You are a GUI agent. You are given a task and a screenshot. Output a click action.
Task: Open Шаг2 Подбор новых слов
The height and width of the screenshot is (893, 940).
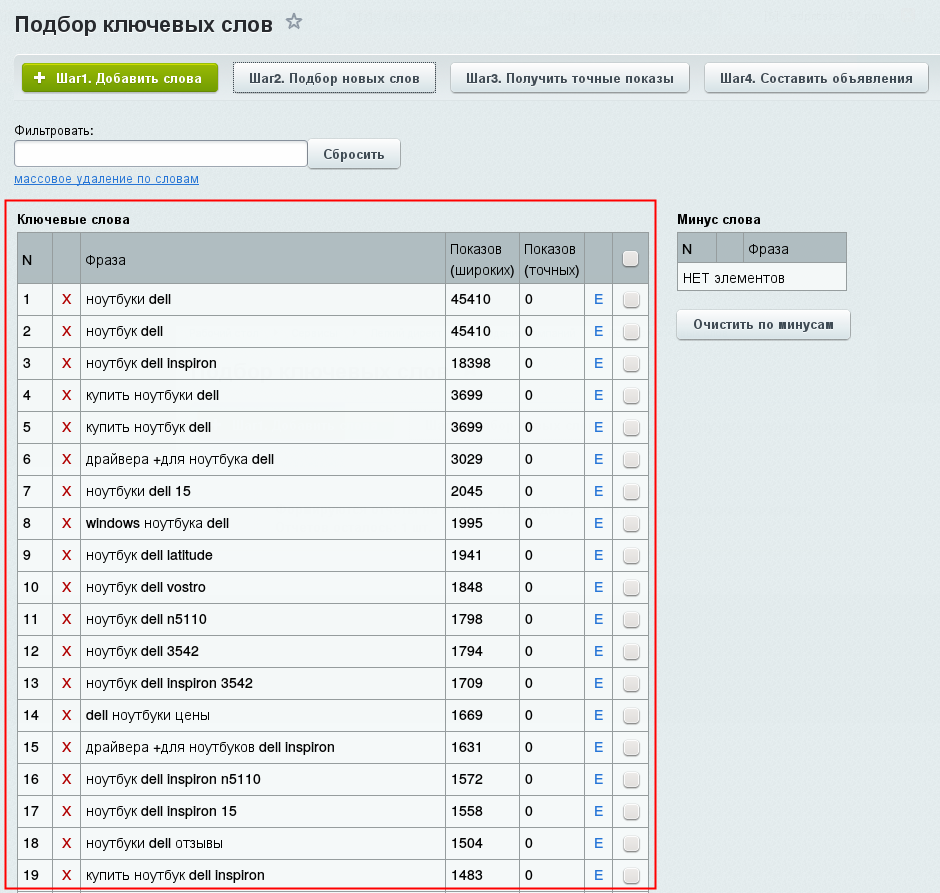(334, 78)
